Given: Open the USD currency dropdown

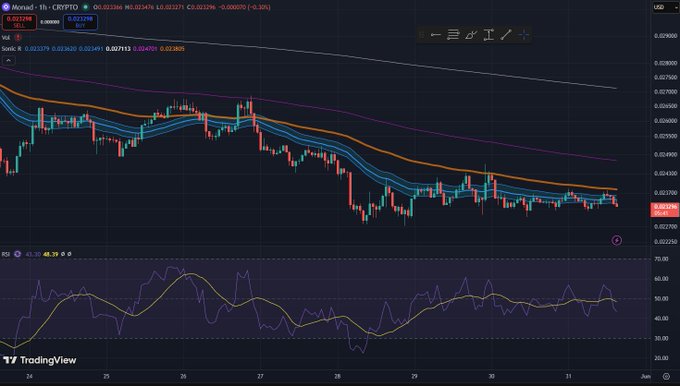Looking at the screenshot, I should point(665,7).
